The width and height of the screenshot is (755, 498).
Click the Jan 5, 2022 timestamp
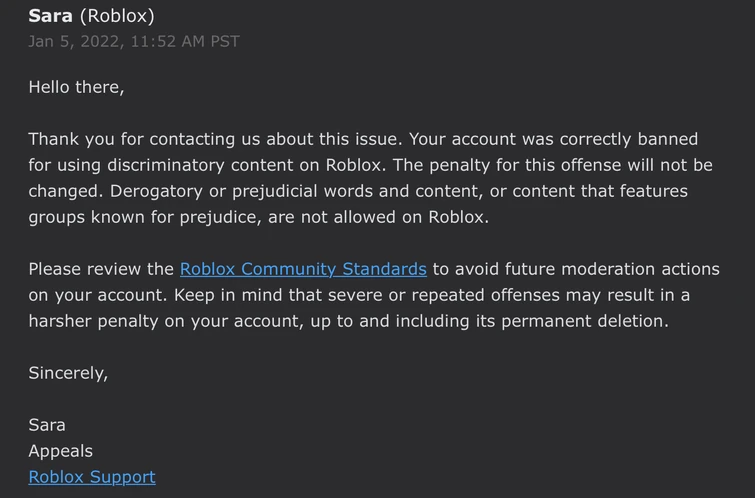pos(134,41)
